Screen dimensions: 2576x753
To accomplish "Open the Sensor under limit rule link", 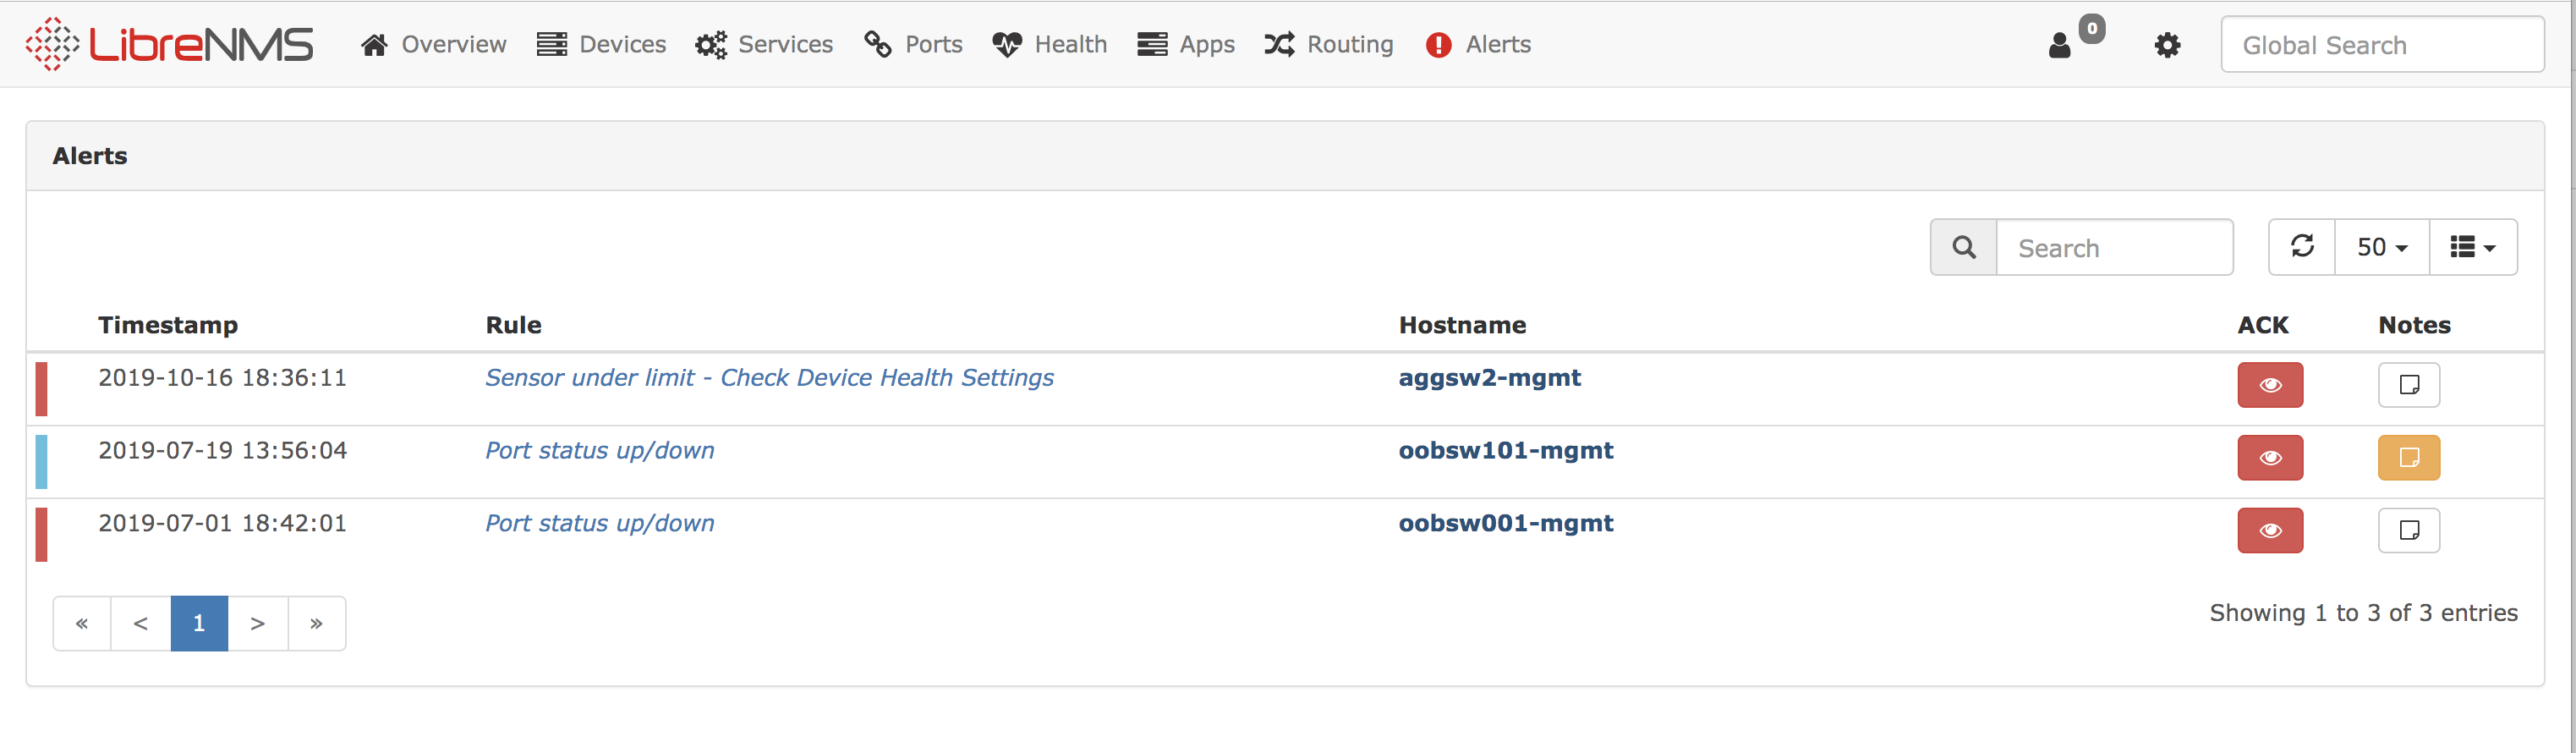I will tap(768, 378).
